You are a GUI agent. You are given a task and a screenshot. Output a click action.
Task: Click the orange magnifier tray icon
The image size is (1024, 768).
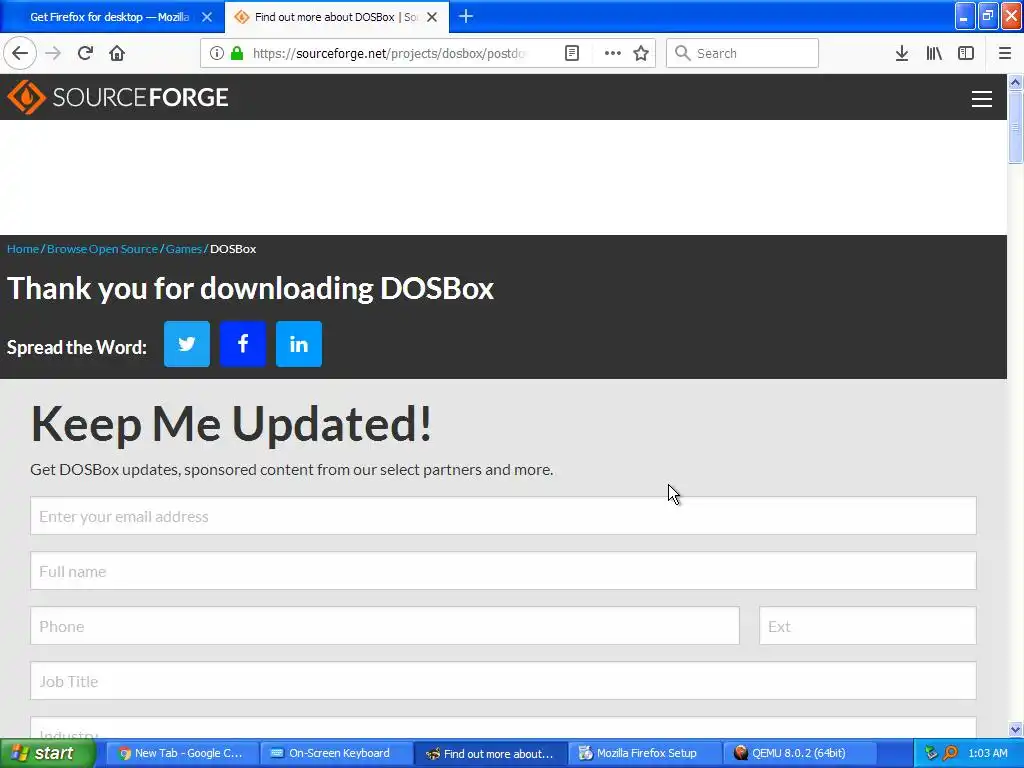pyautogui.click(x=950, y=753)
